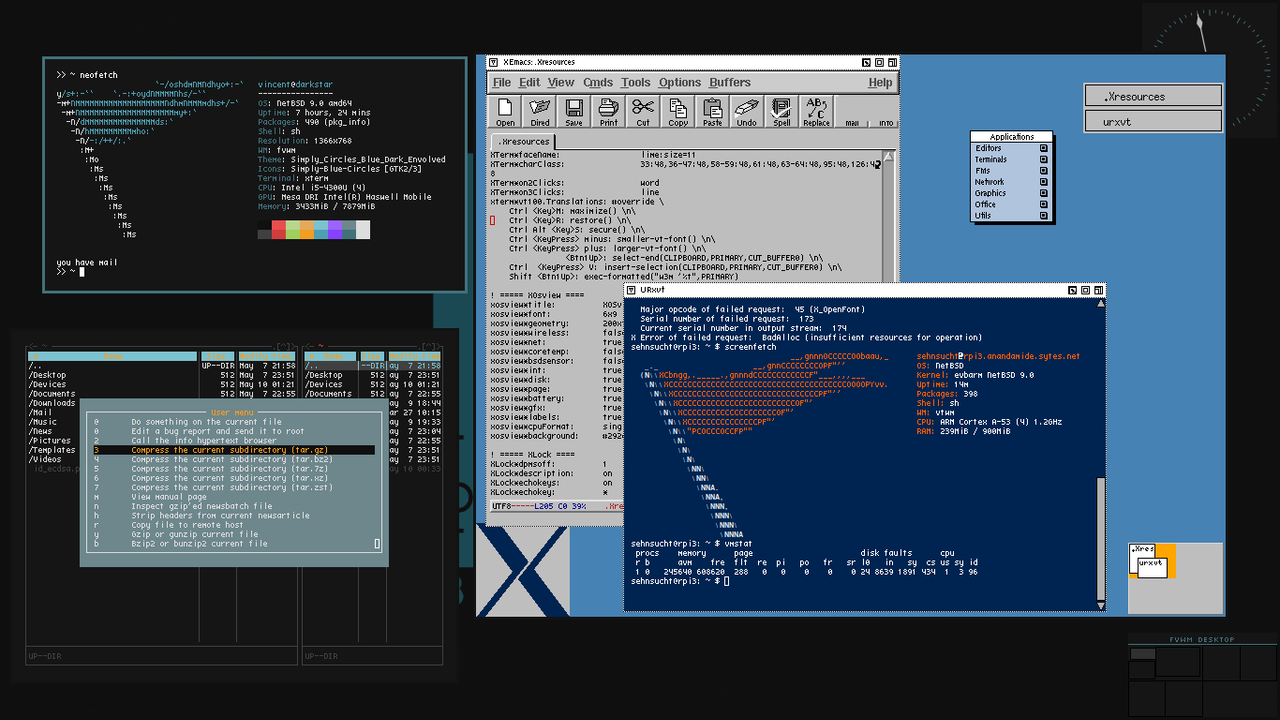Click the Print icon in XEmacs toolbar
Viewport: 1280px width, 720px height.
[x=608, y=111]
